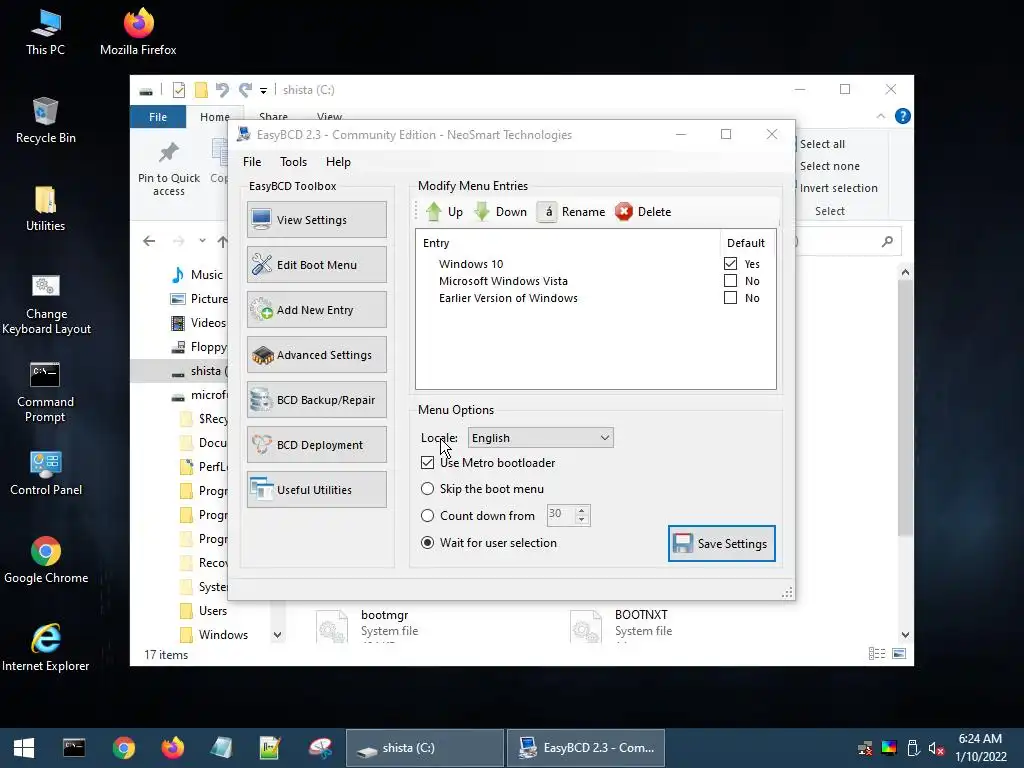Switch to View tab in Explorer
The height and width of the screenshot is (768, 1024).
329,116
